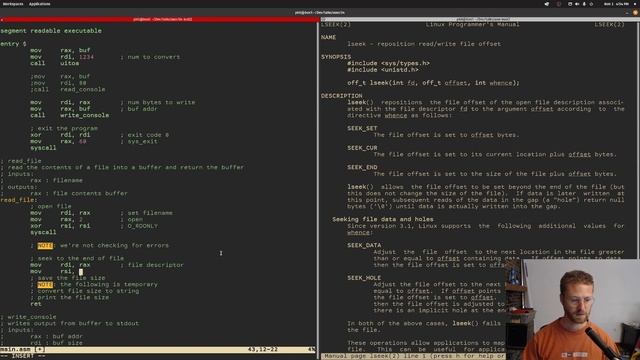Click the 'call uitoa' instruction
The image size is (640, 360).
(55, 63)
